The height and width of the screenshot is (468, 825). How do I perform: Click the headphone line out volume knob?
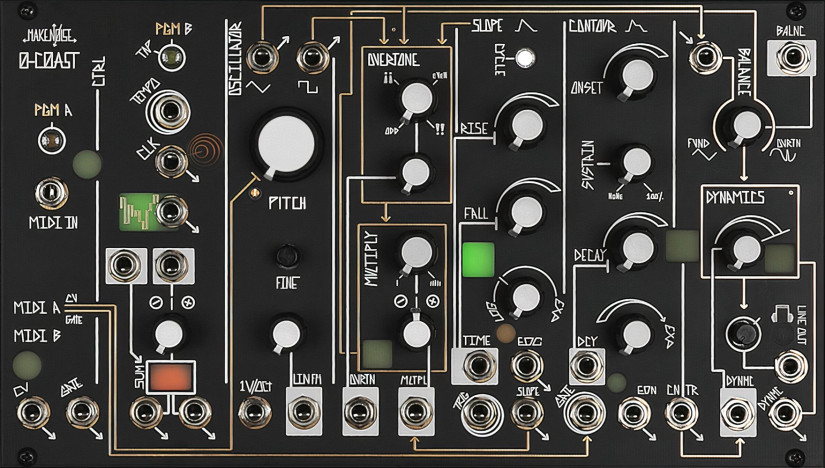(x=743, y=334)
